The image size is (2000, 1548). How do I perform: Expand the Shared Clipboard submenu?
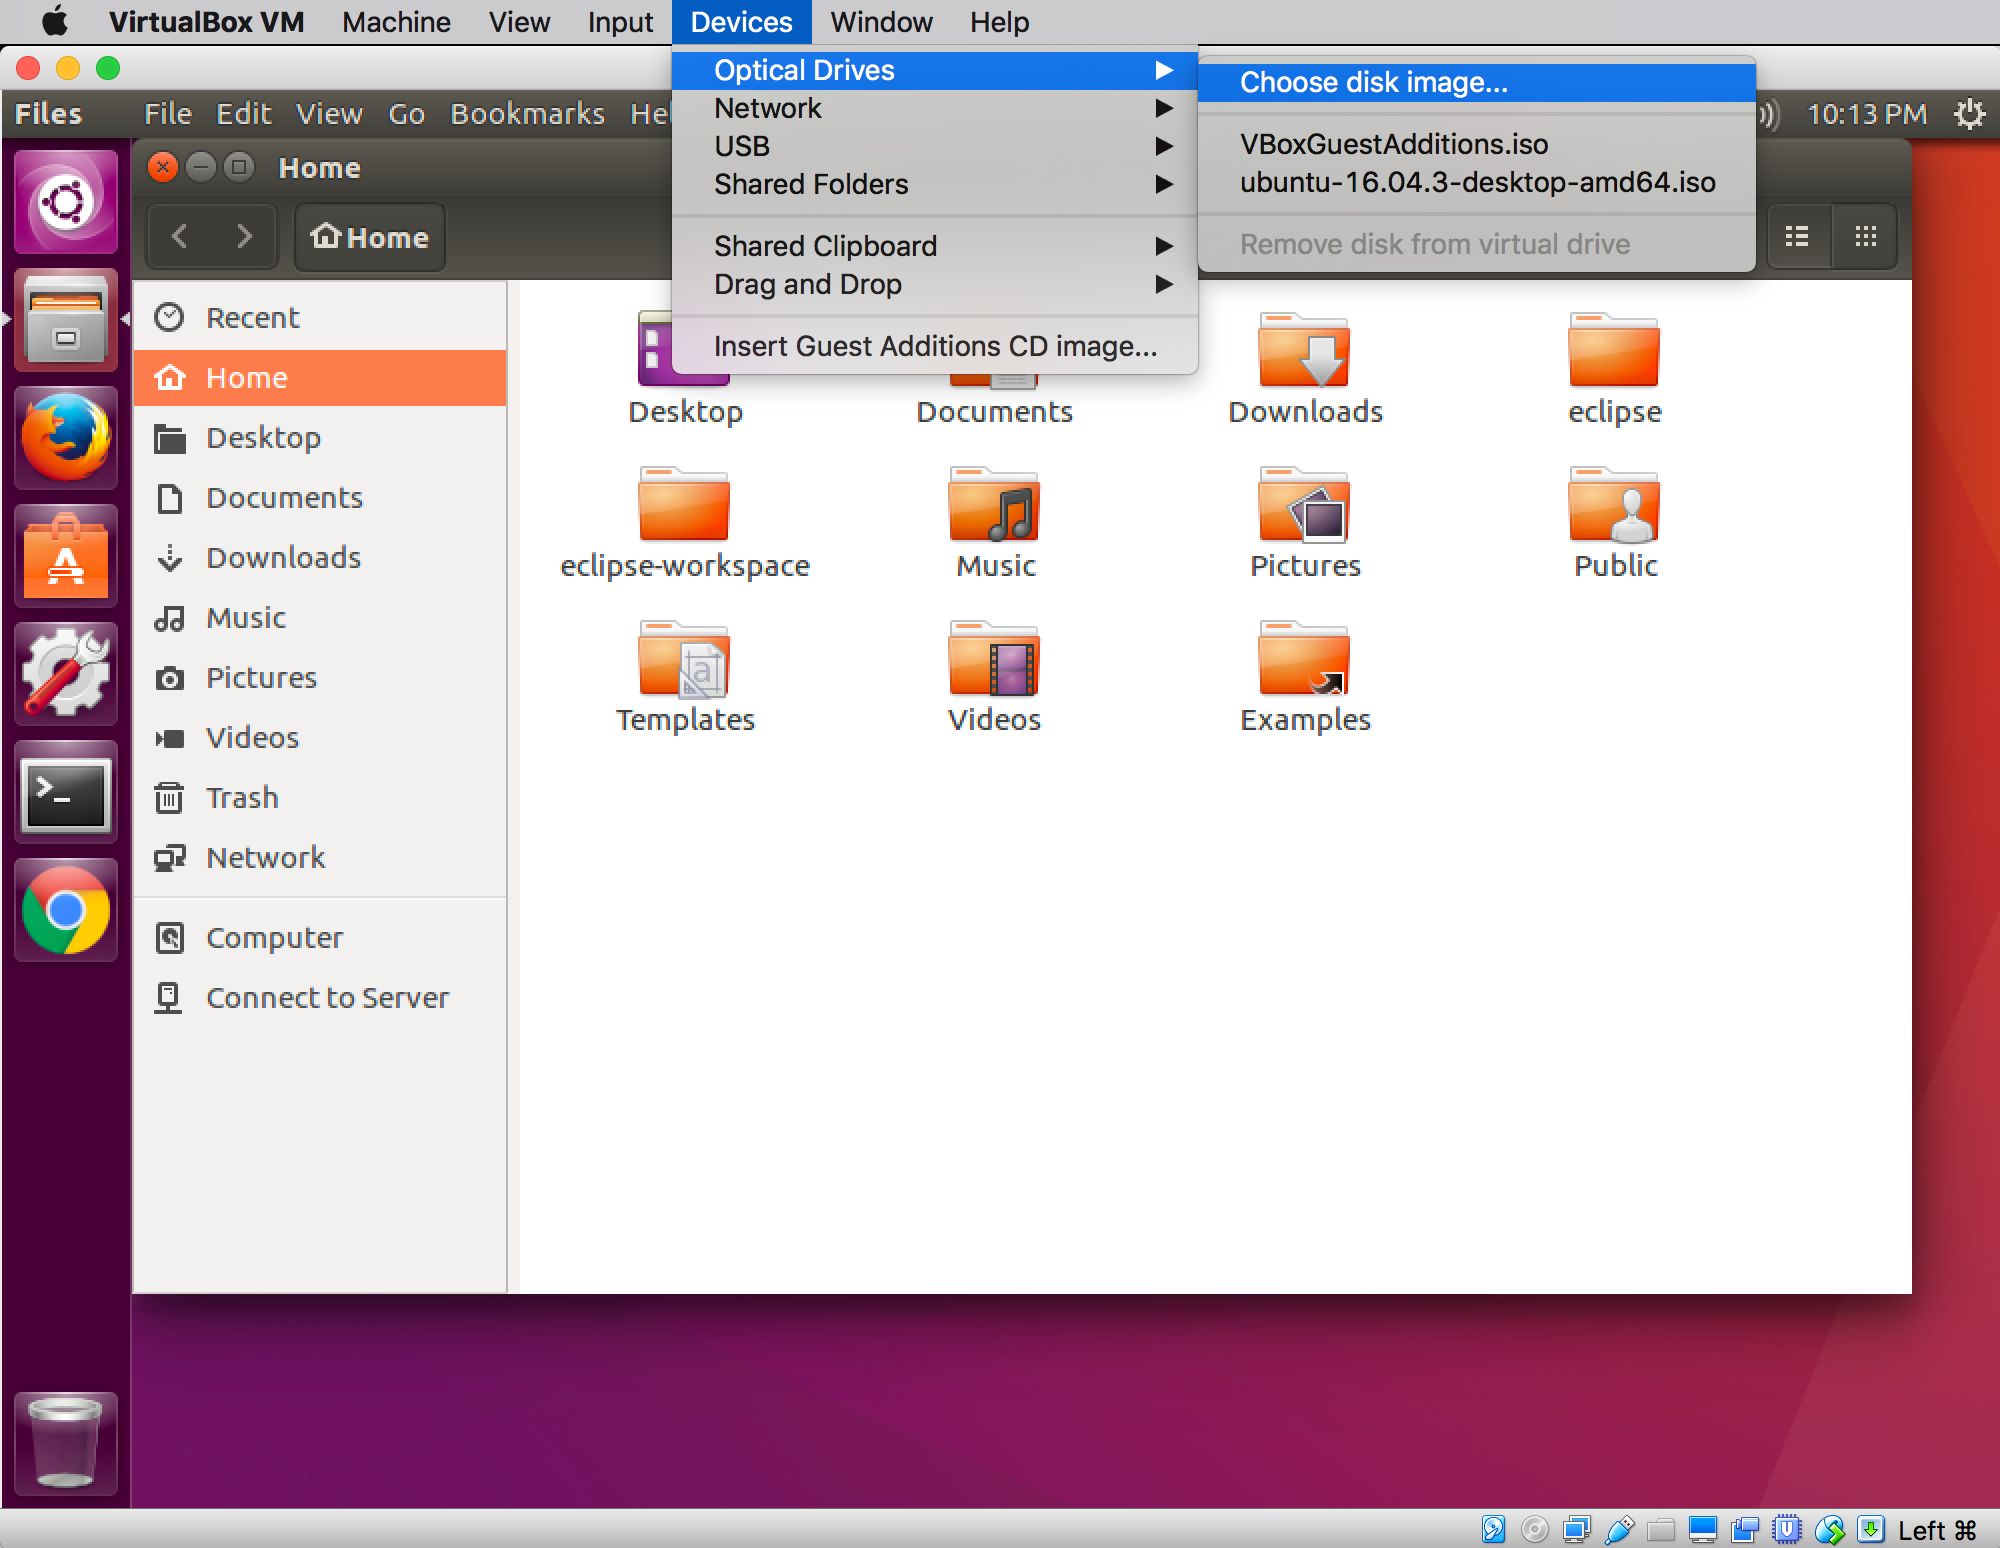[x=935, y=246]
